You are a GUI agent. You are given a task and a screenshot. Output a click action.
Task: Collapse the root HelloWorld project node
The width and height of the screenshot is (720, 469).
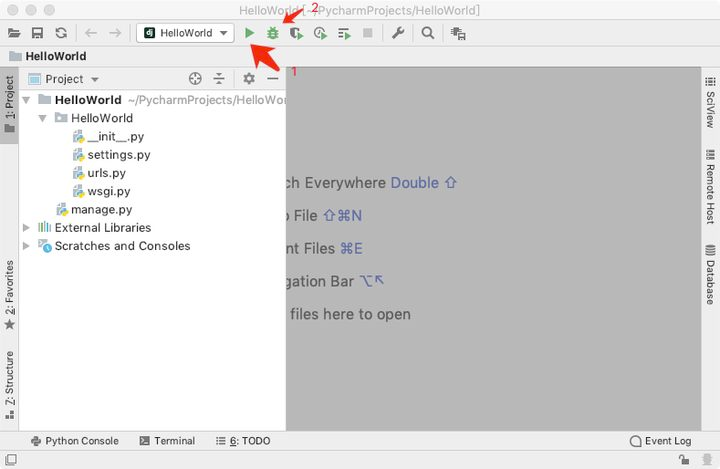click(26, 100)
